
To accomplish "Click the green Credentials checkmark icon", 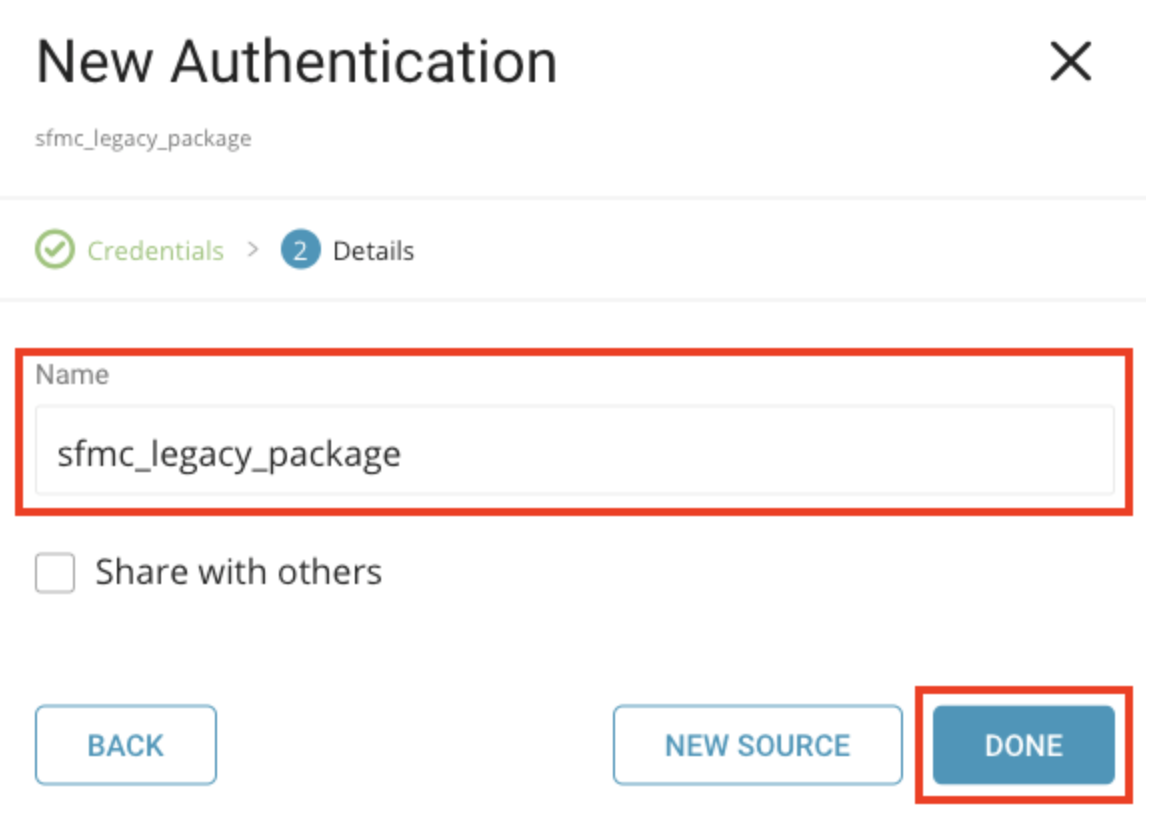I will (54, 250).
